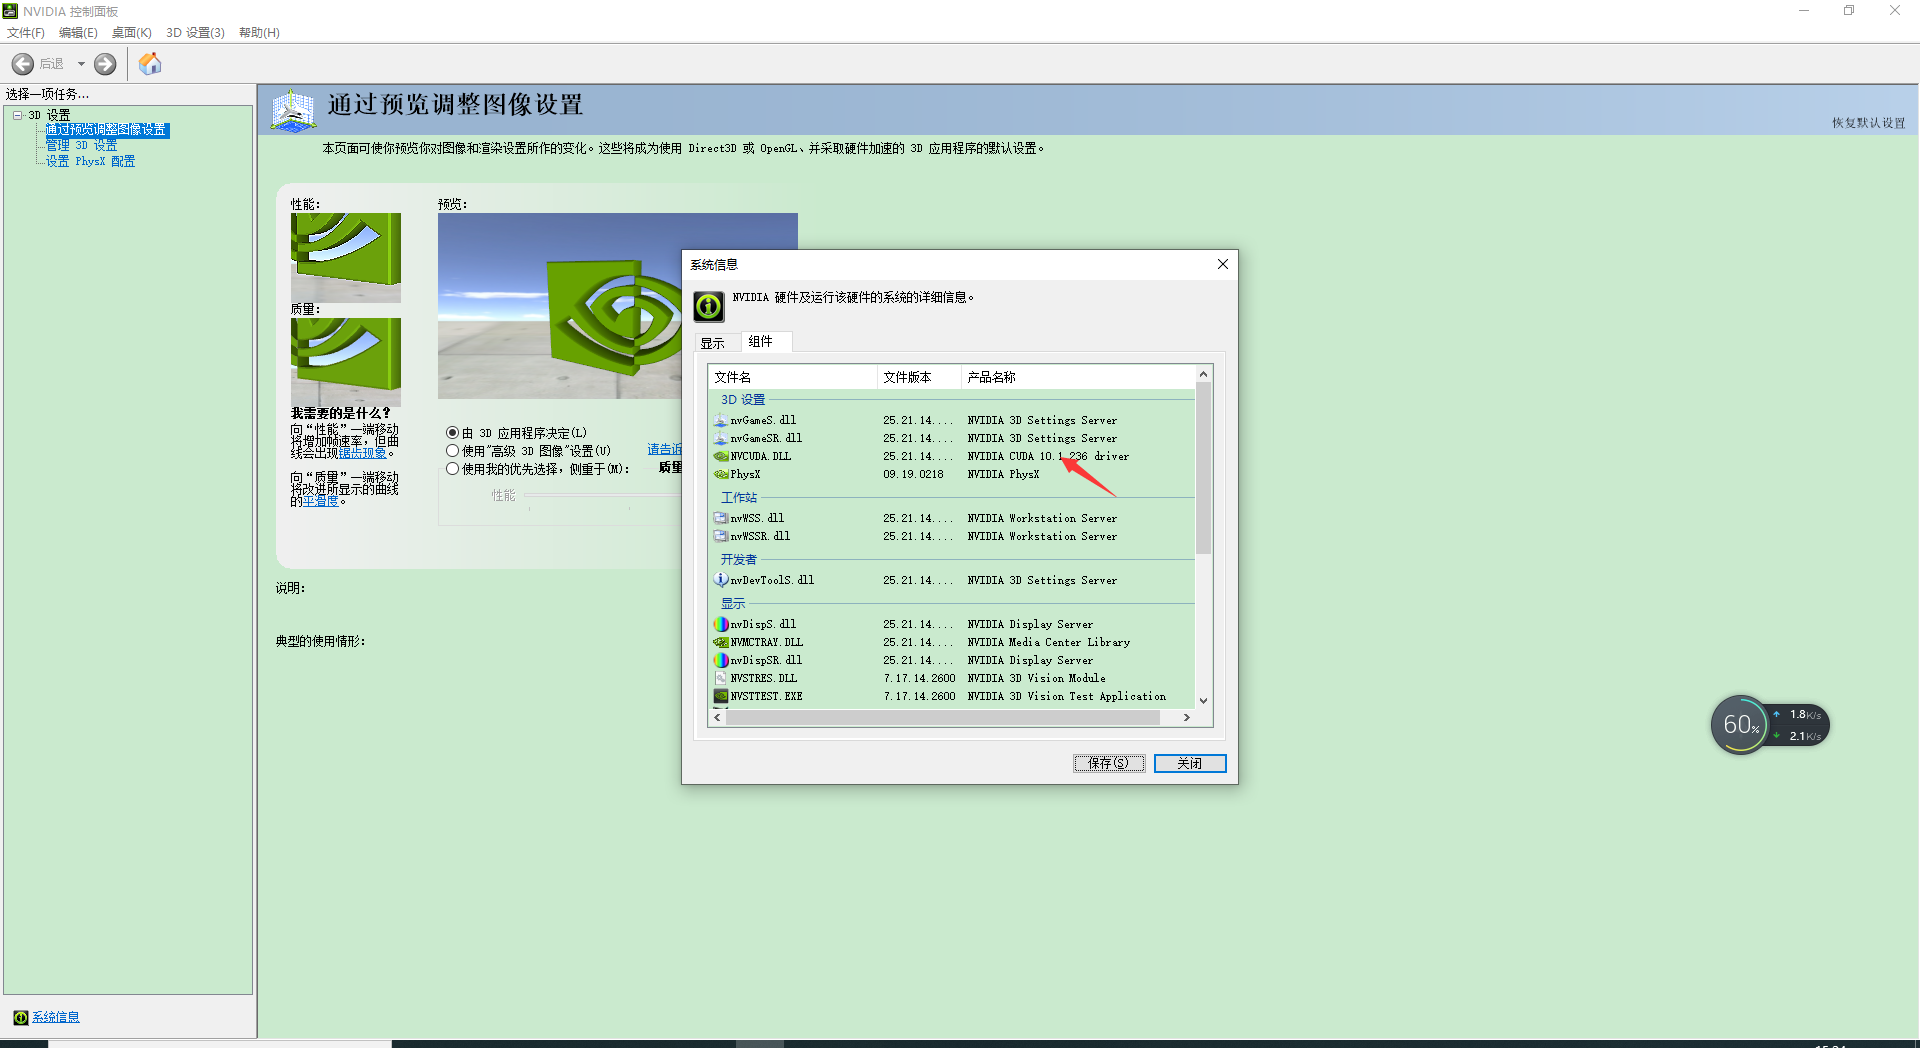Switch to the 组件 tab in dialog
Viewport: 1920px width, 1048px height.
766,342
